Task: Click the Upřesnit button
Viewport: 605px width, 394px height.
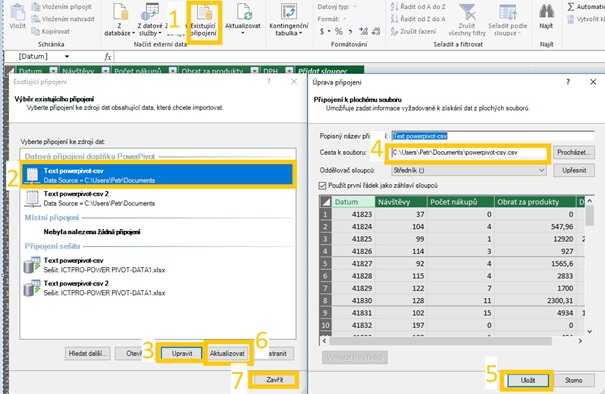Action: point(573,170)
